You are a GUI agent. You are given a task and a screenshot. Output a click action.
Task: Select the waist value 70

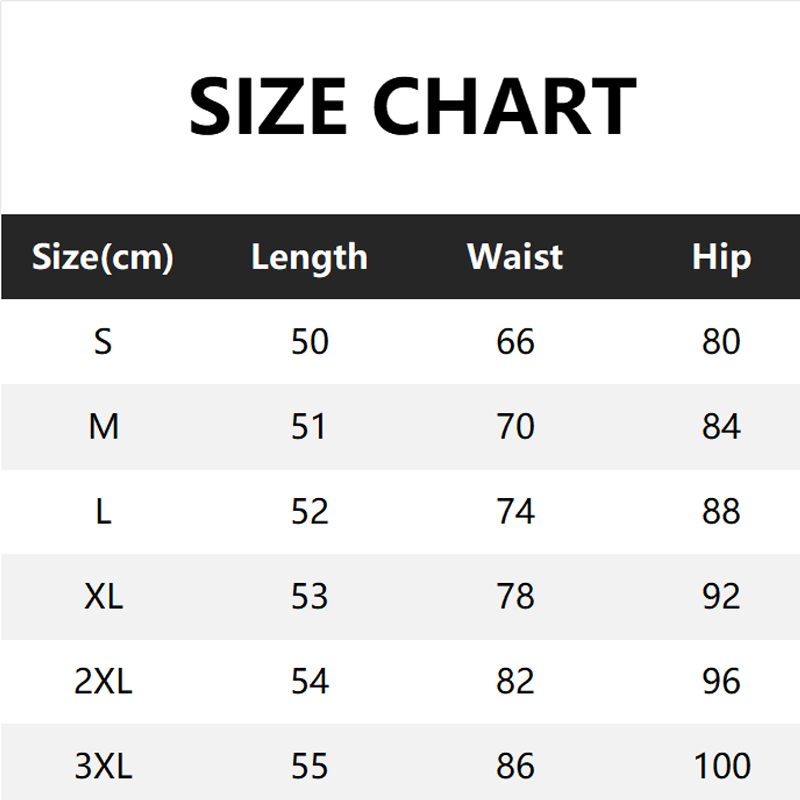click(x=515, y=427)
